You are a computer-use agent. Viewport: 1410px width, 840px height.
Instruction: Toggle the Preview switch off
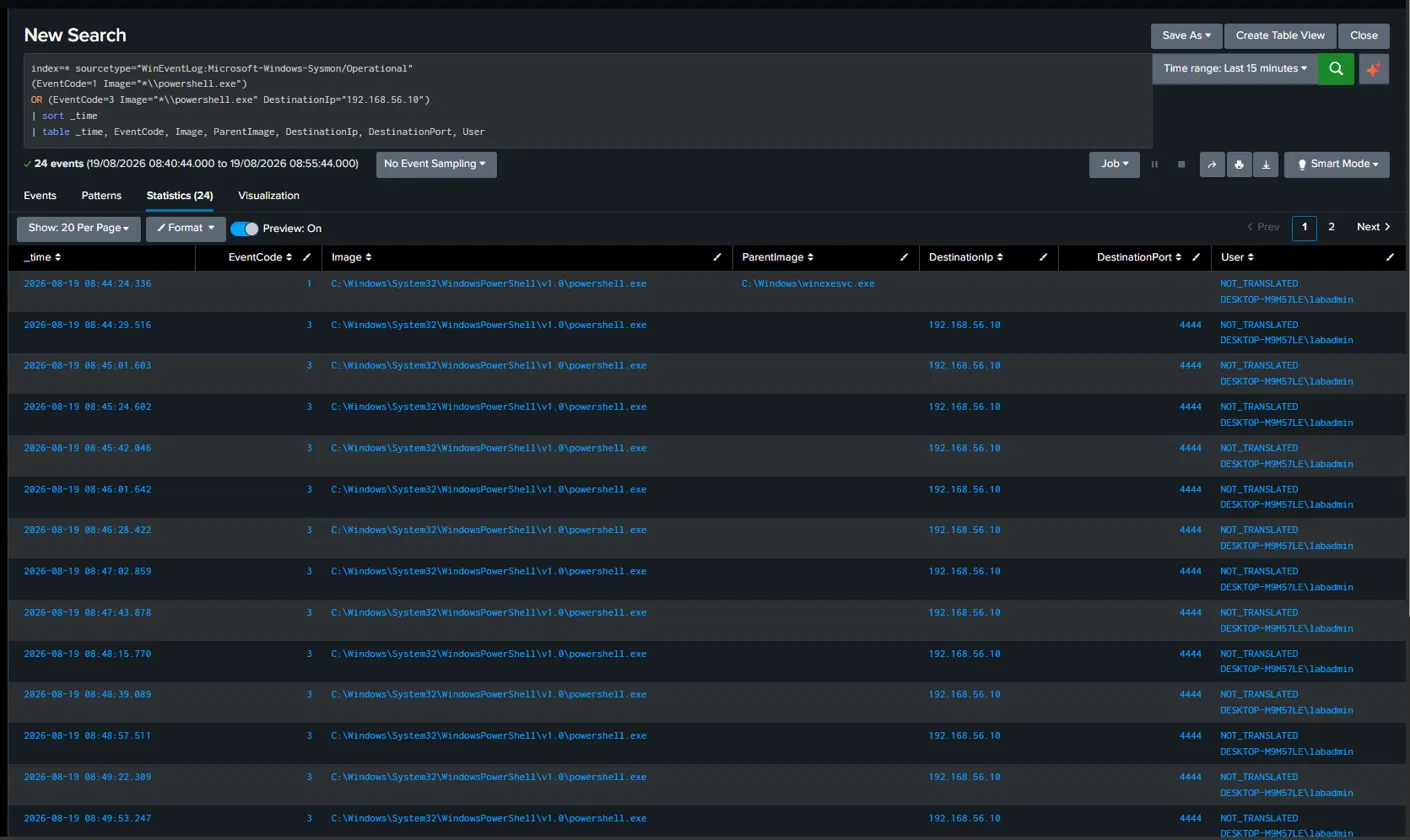click(244, 228)
